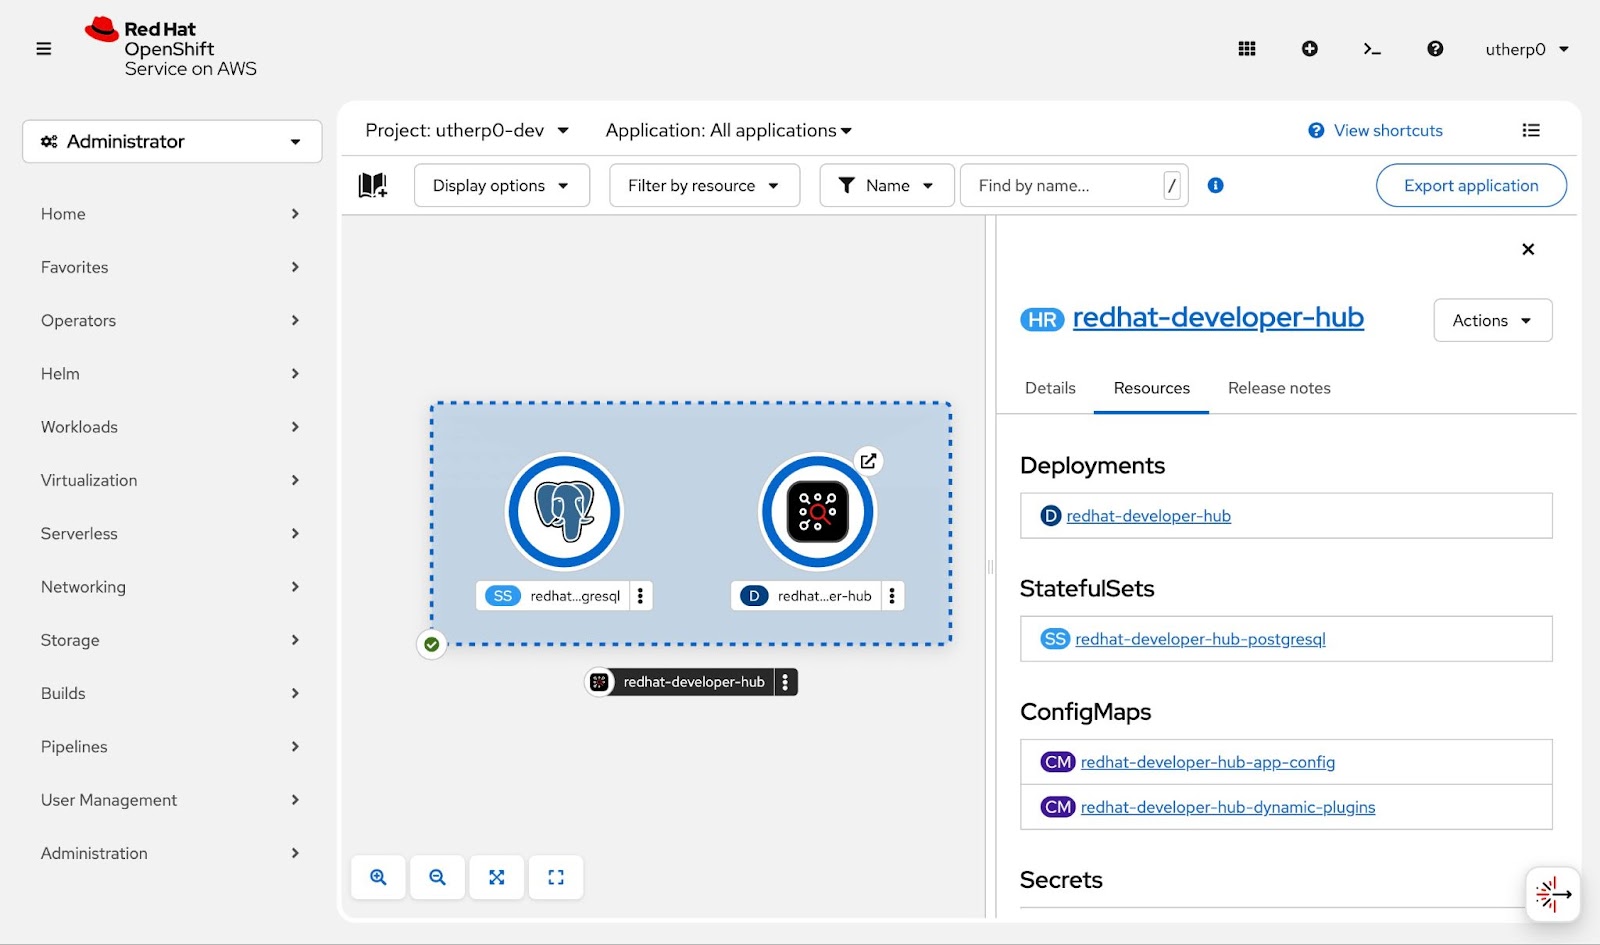Reset the topology view
Viewport: 1600px width, 945px height.
[556, 877]
